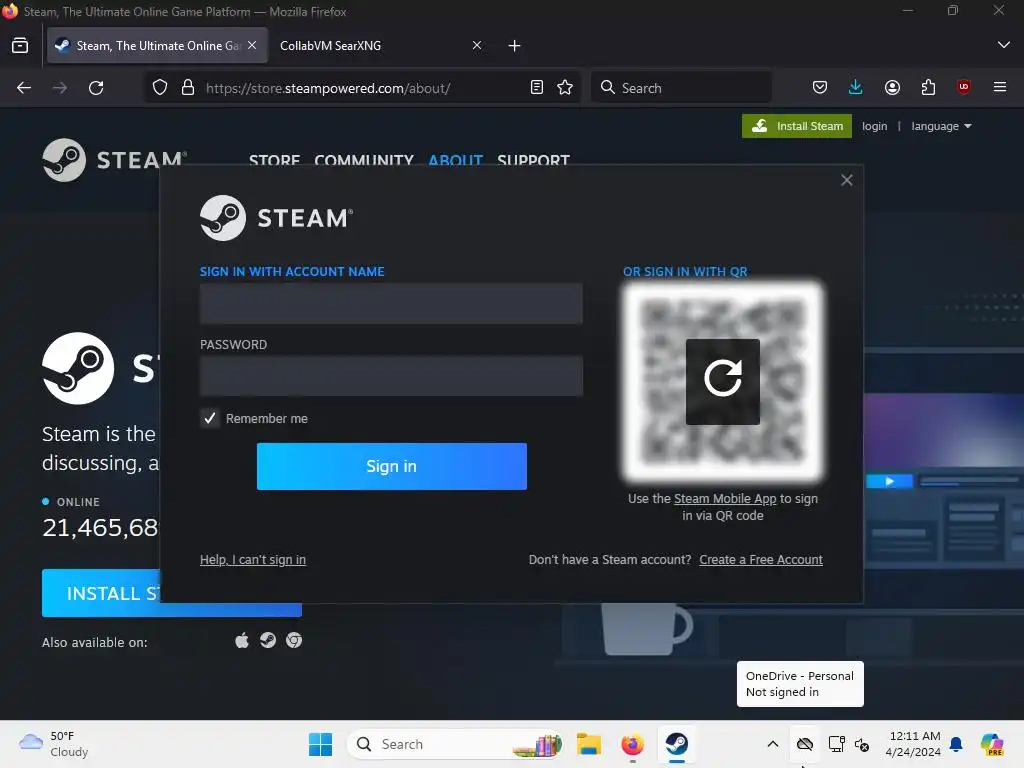The height and width of the screenshot is (768, 1024).
Task: Close the Steam sign-in dialog
Action: (846, 180)
